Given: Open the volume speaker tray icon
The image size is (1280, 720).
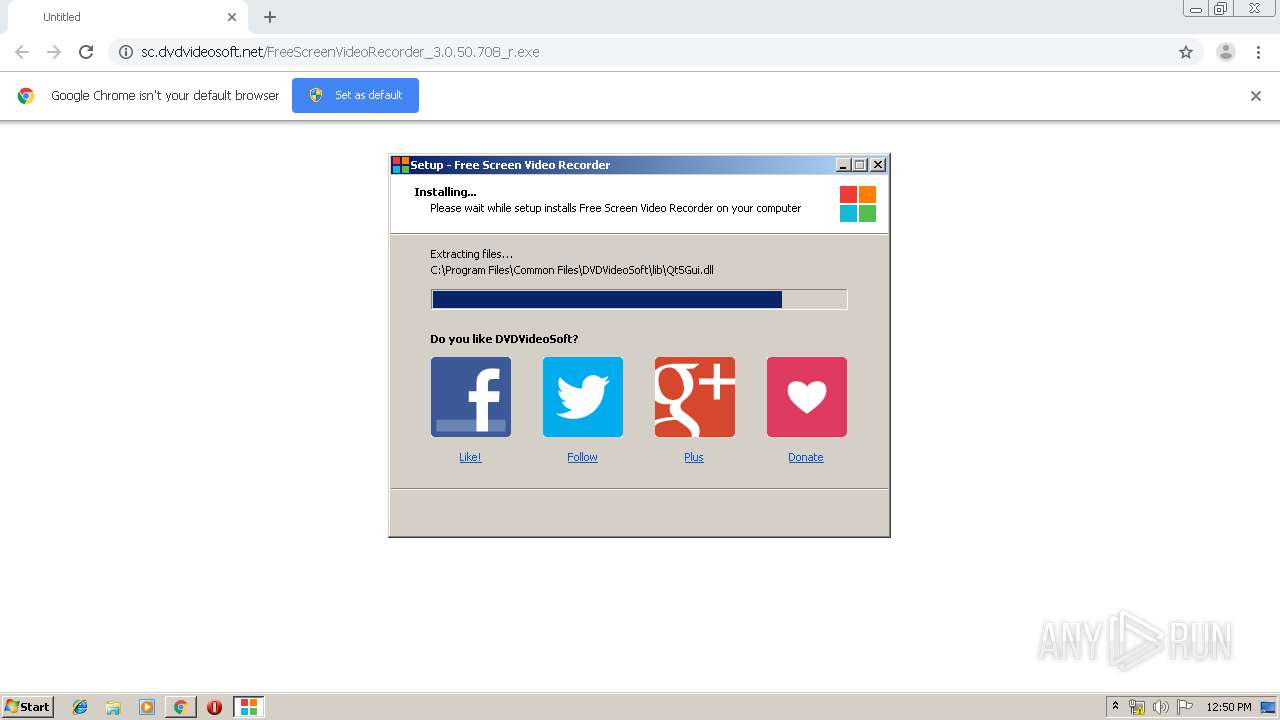Looking at the screenshot, I should 1161,707.
